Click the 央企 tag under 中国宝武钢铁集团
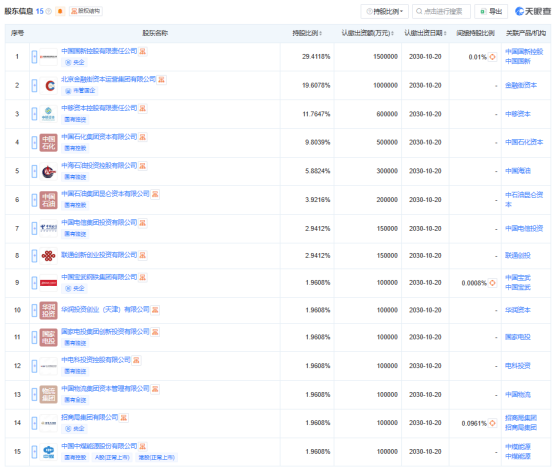Viewport: 553px width, 473px height. coord(75,289)
